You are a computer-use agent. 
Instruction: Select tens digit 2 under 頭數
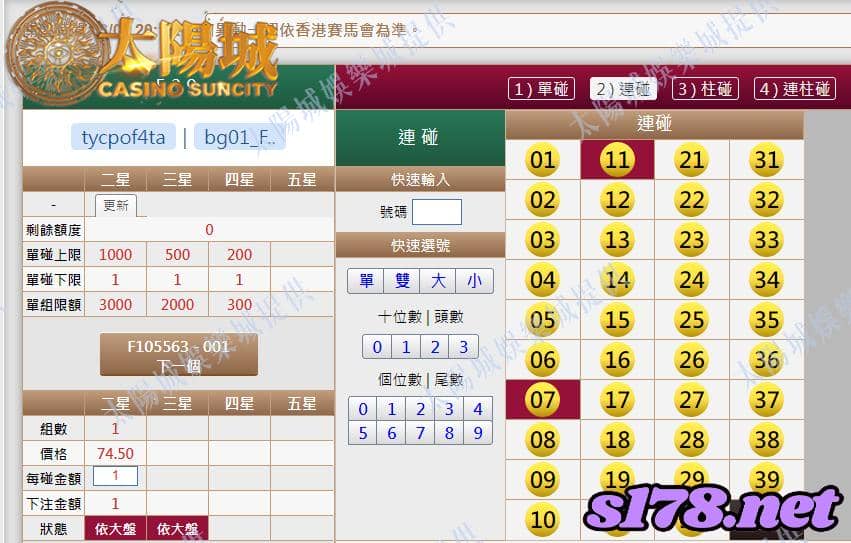435,346
